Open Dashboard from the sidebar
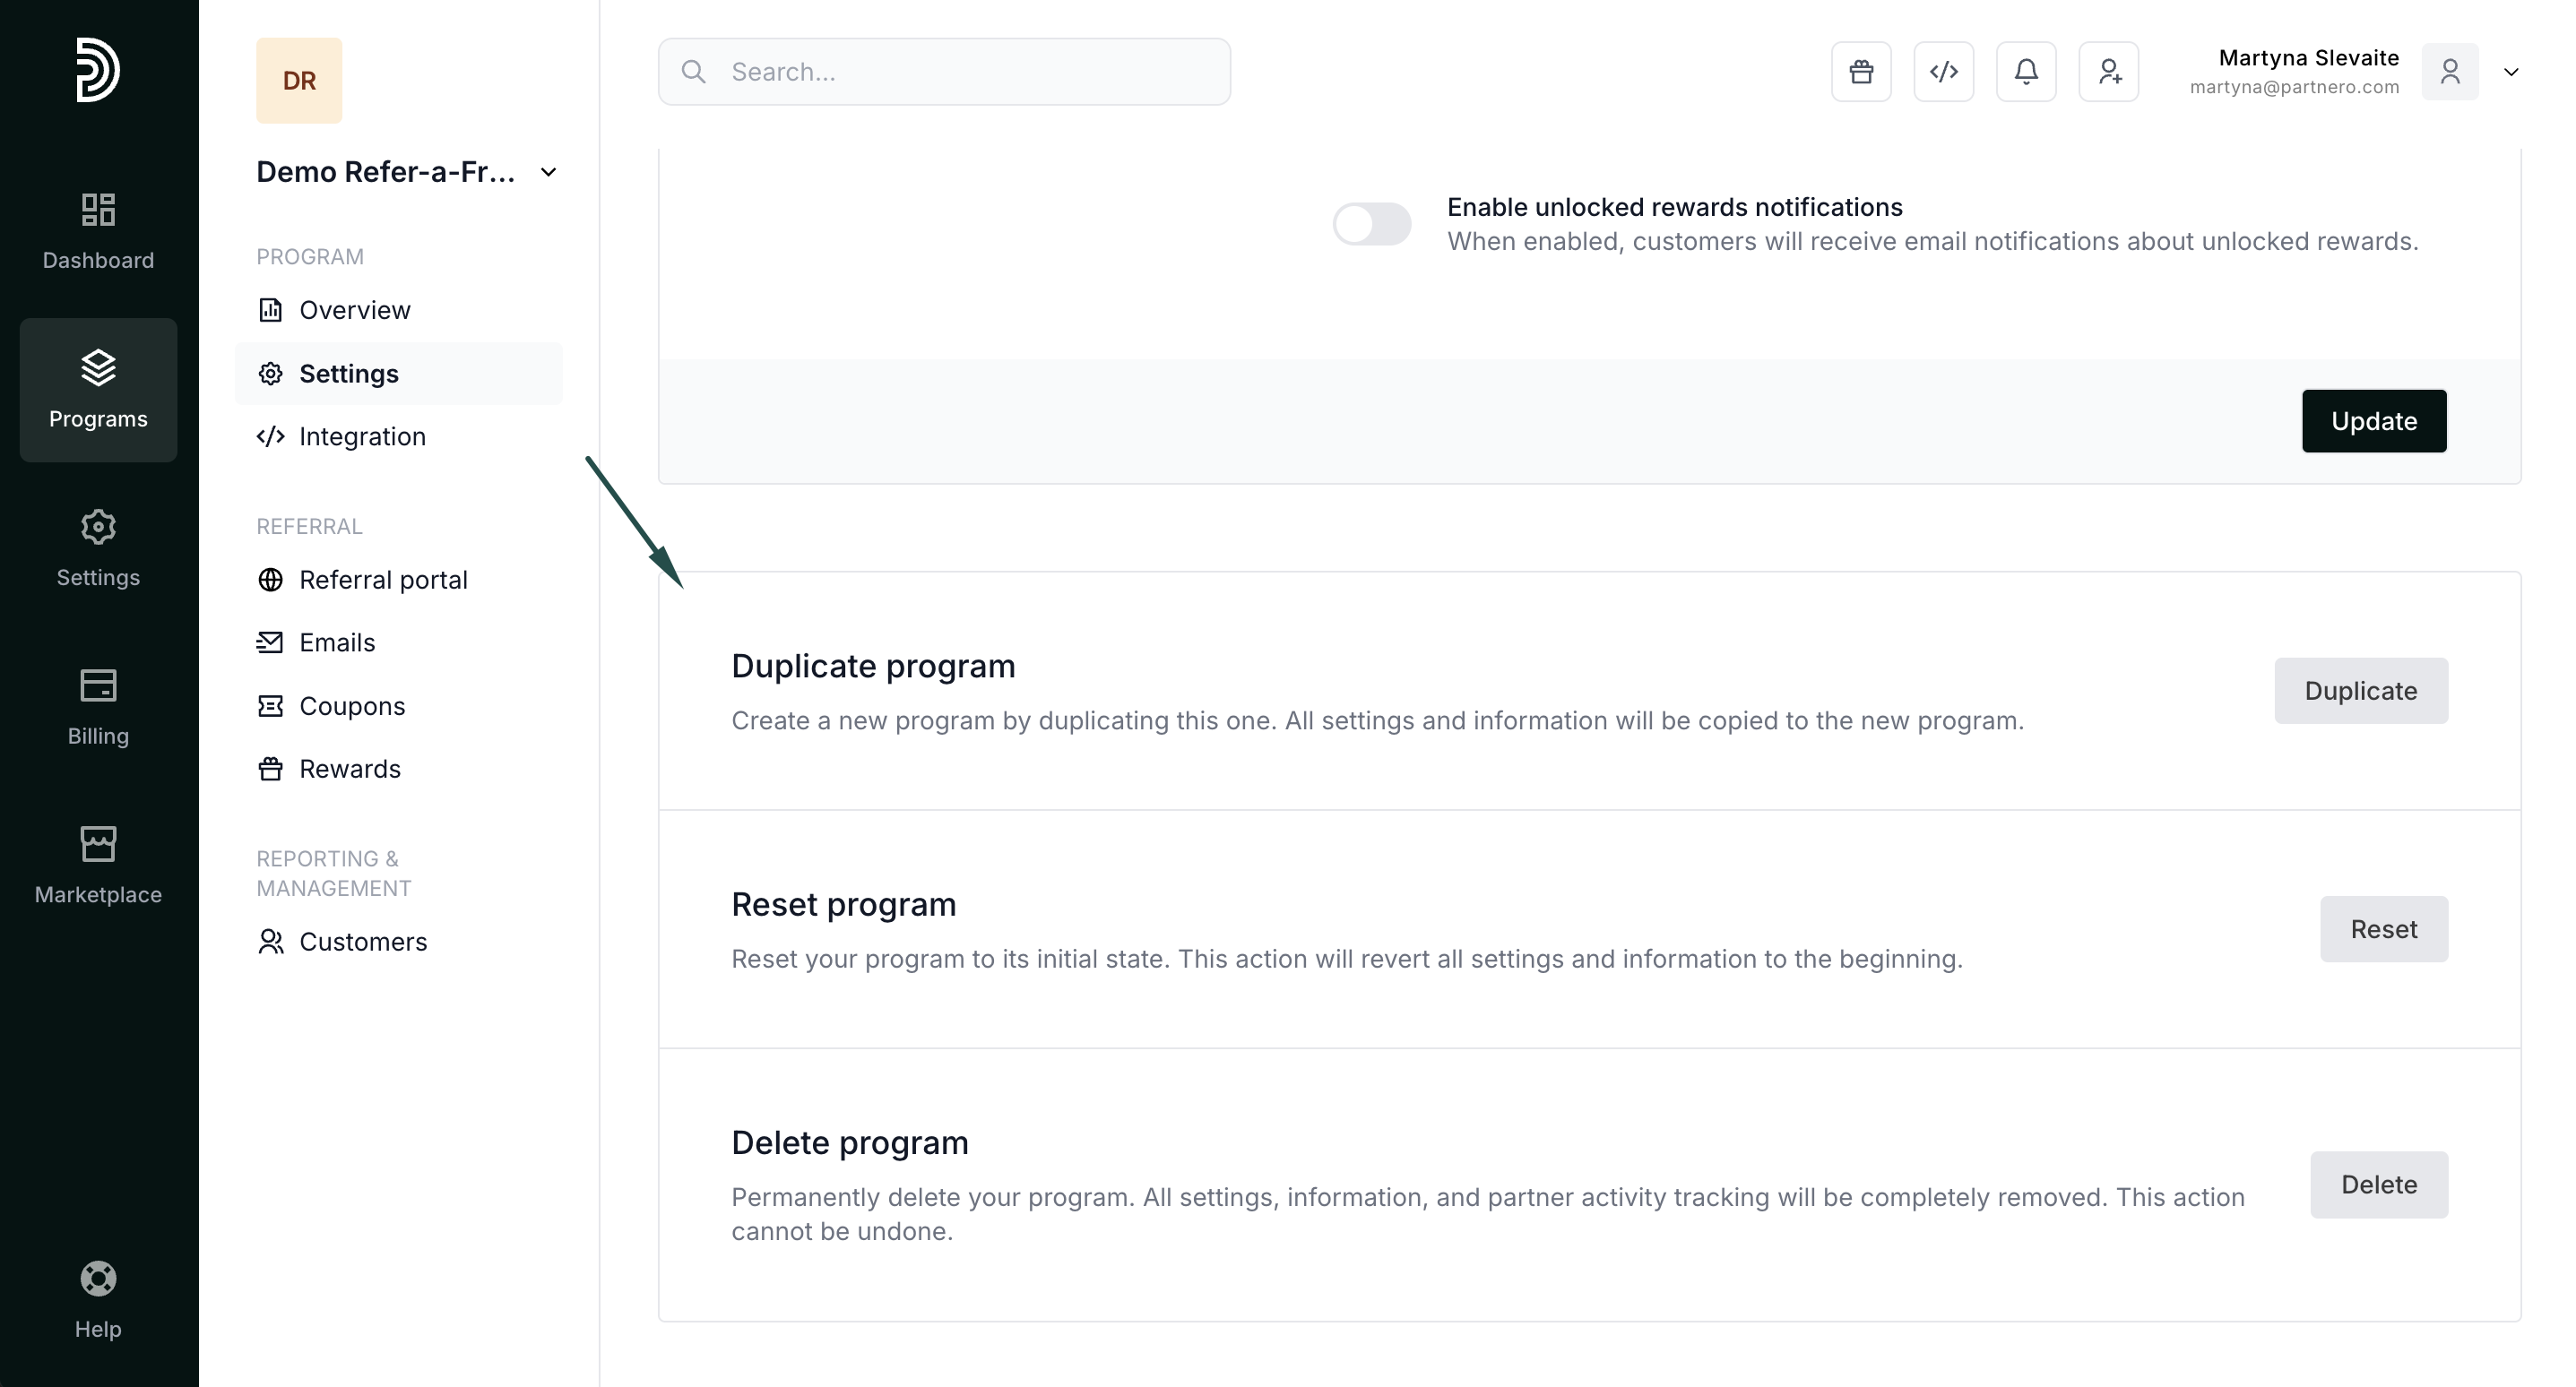Viewport: 2576px width, 1387px height. point(98,231)
